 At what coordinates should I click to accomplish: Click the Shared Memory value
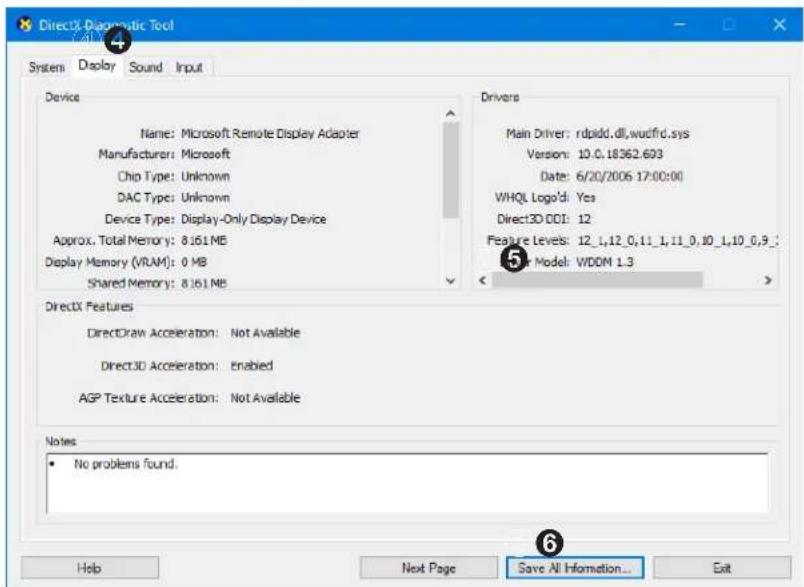coord(204,283)
